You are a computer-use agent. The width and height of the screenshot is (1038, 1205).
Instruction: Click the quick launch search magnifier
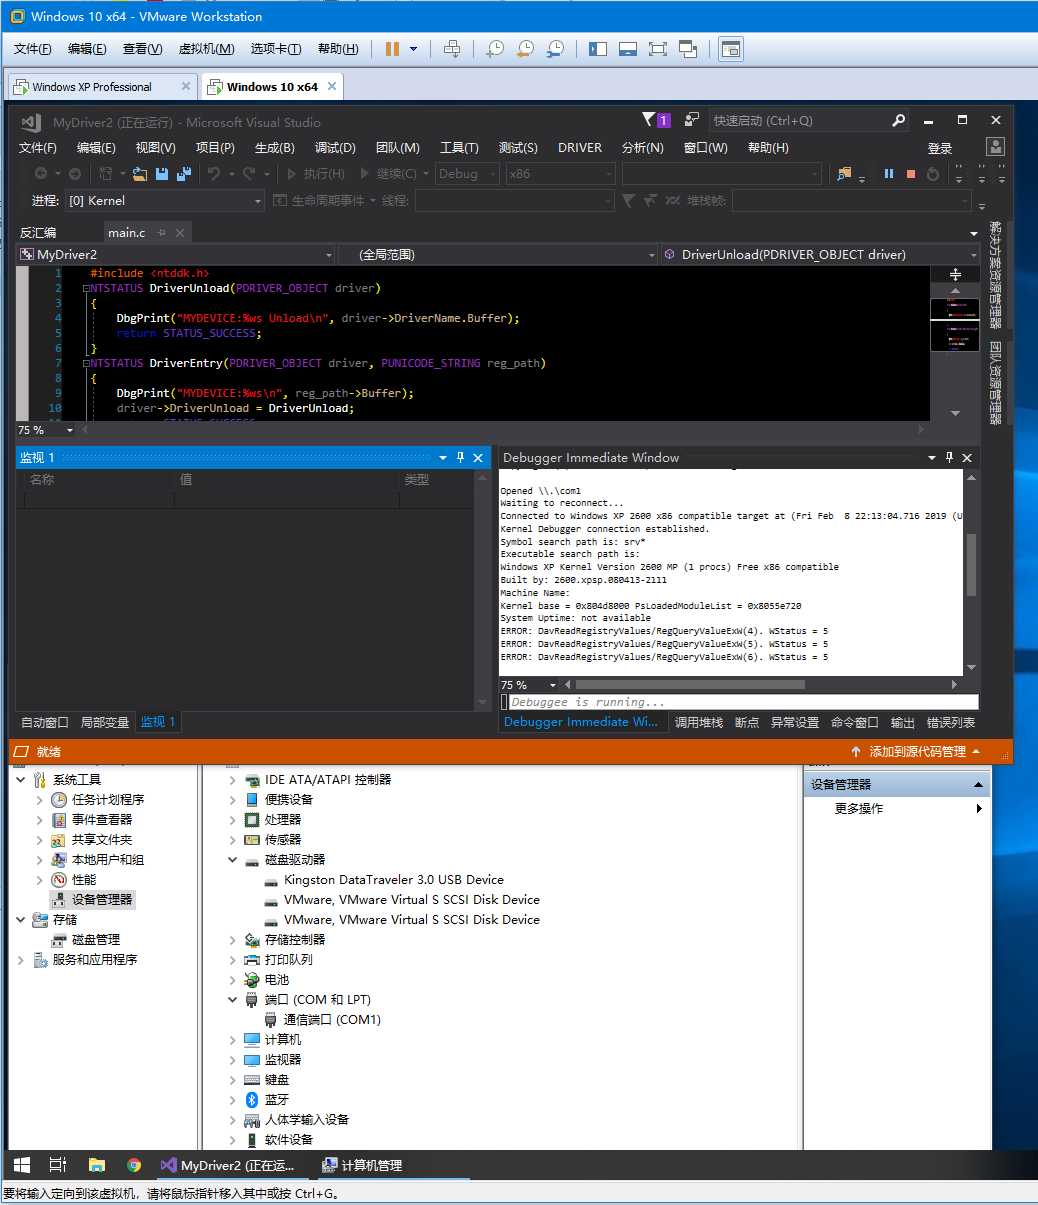(x=898, y=120)
